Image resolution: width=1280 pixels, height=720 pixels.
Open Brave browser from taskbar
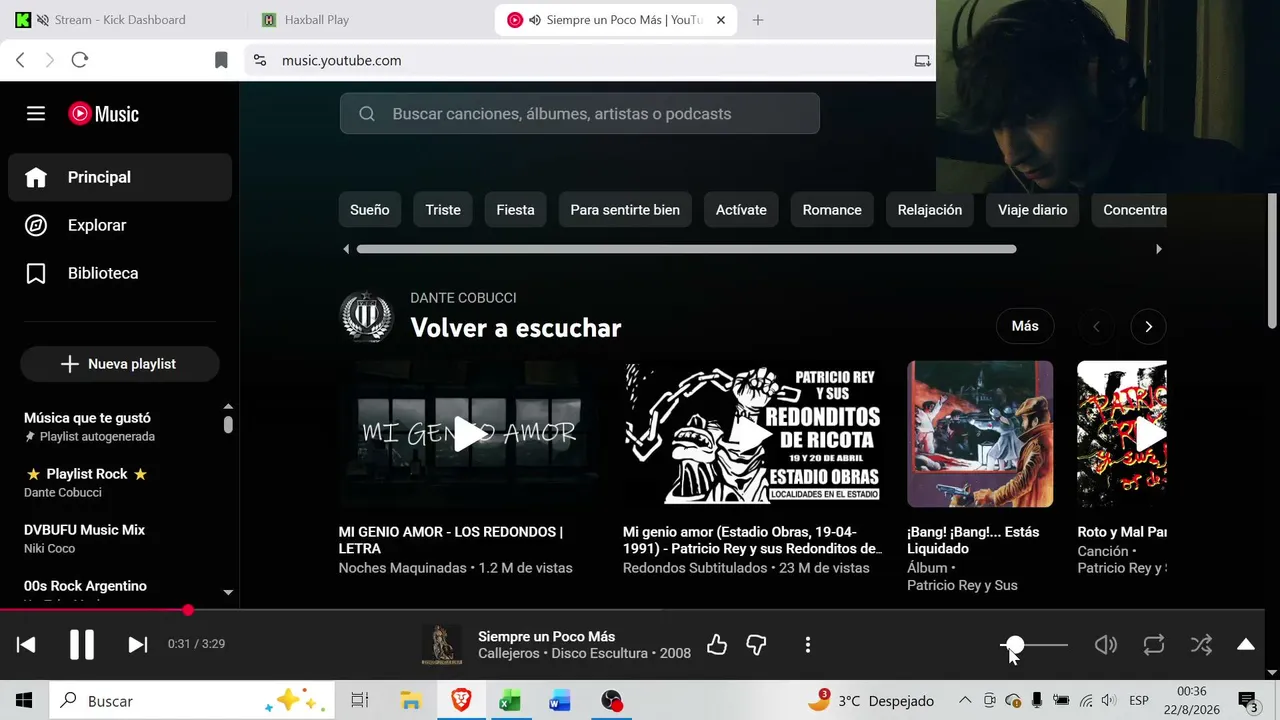click(461, 701)
